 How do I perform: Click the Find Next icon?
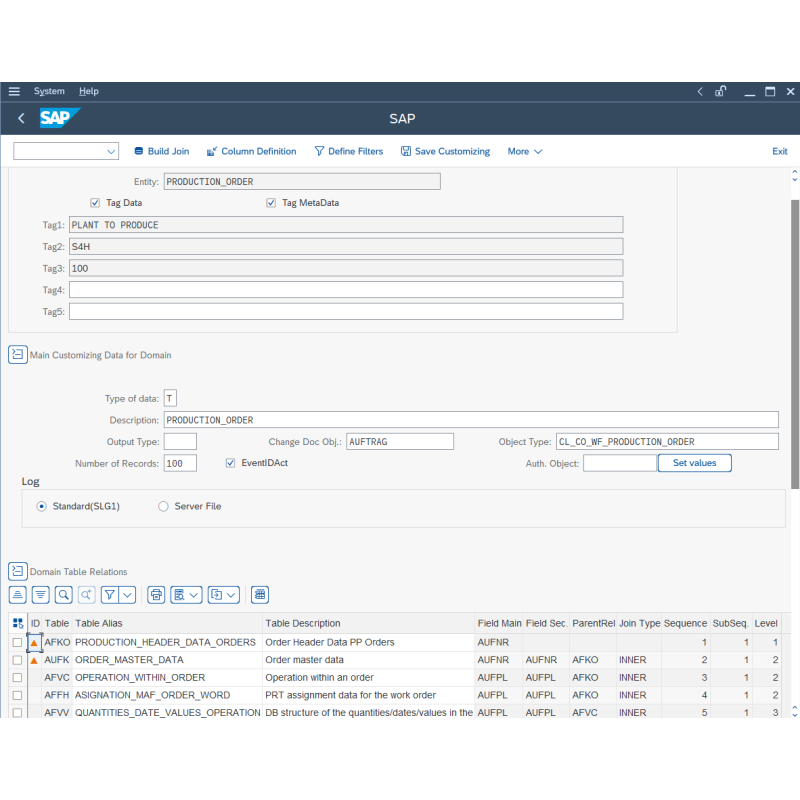pos(87,594)
